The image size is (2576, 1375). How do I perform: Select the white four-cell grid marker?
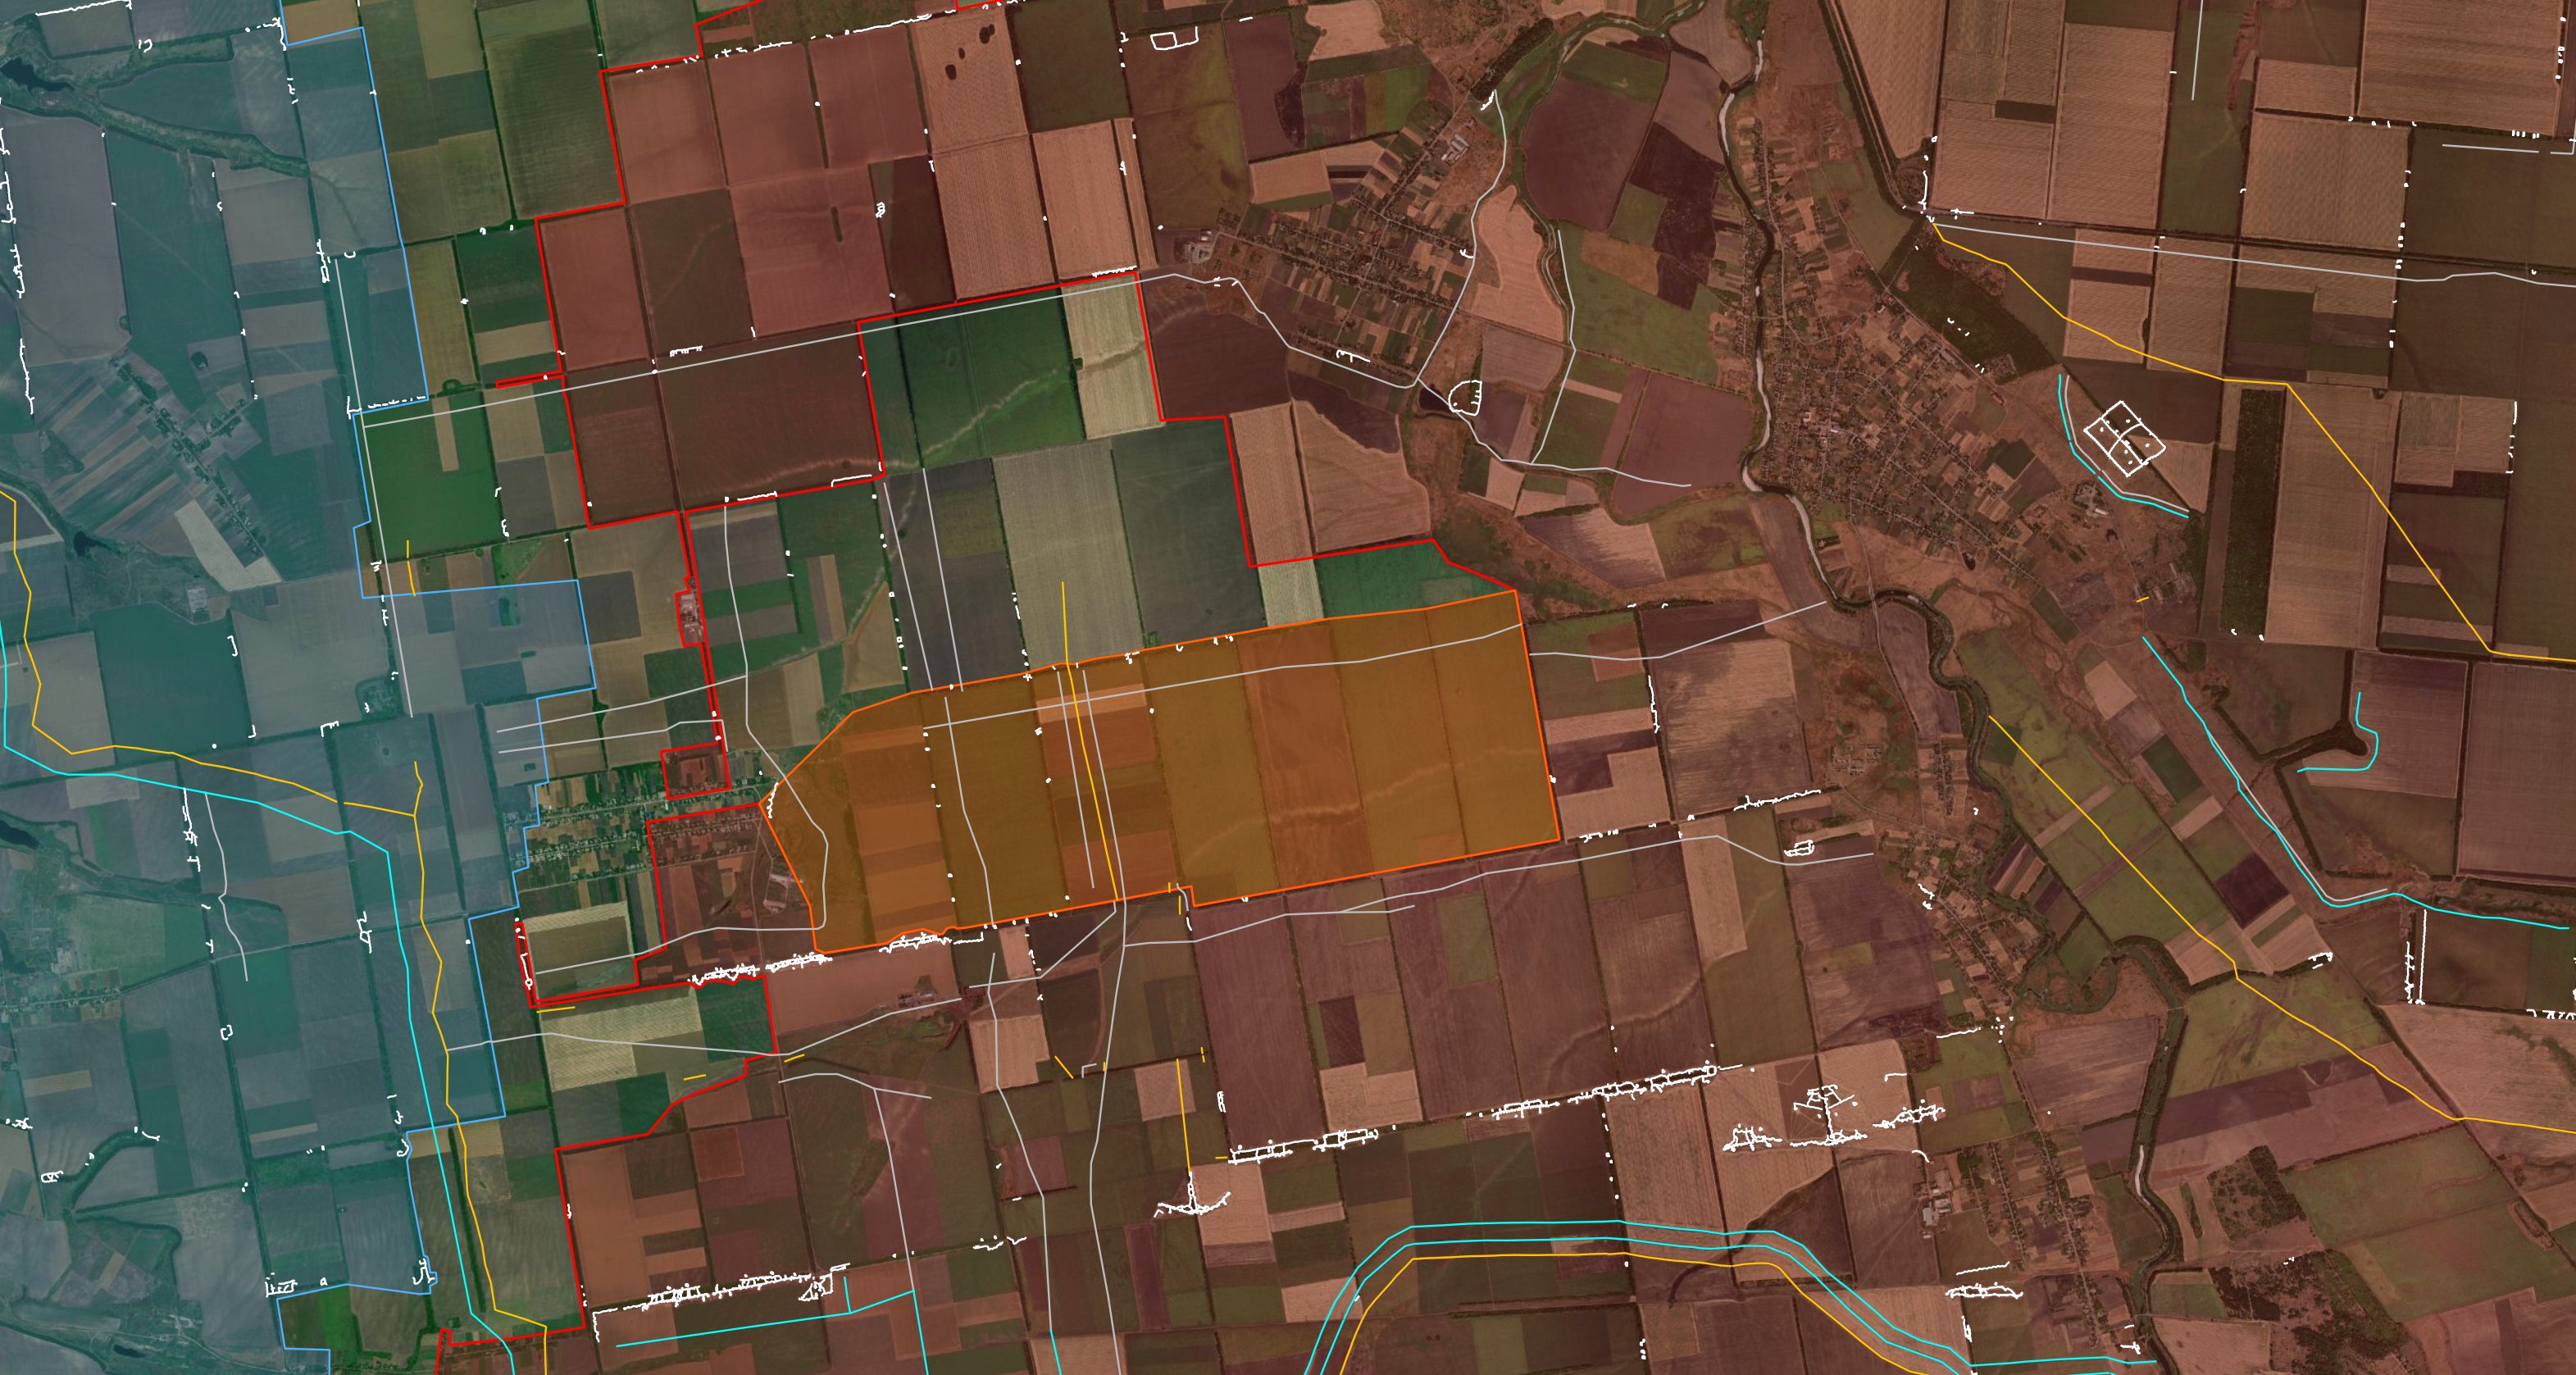(x=2124, y=438)
